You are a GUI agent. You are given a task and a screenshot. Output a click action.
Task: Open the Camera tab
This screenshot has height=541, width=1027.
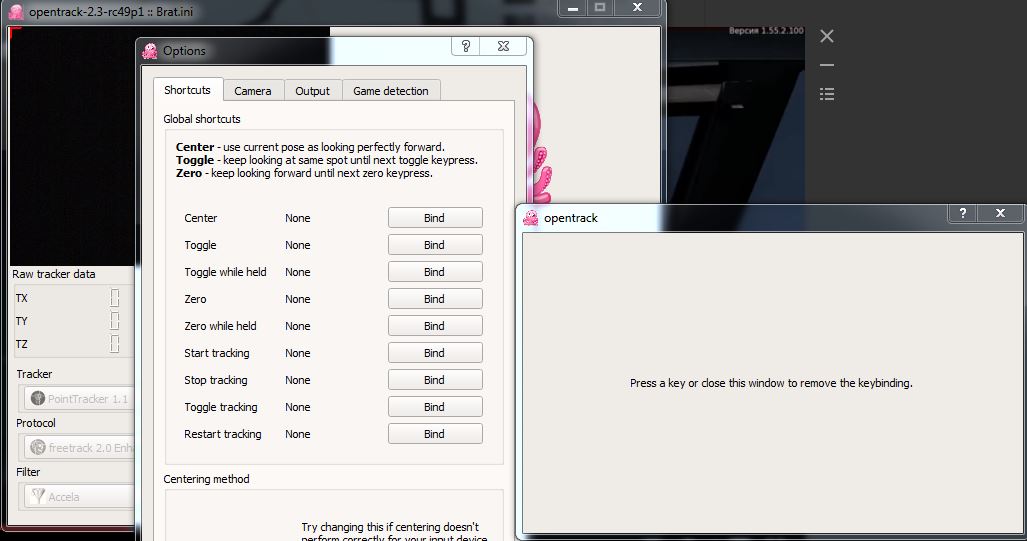pyautogui.click(x=253, y=91)
